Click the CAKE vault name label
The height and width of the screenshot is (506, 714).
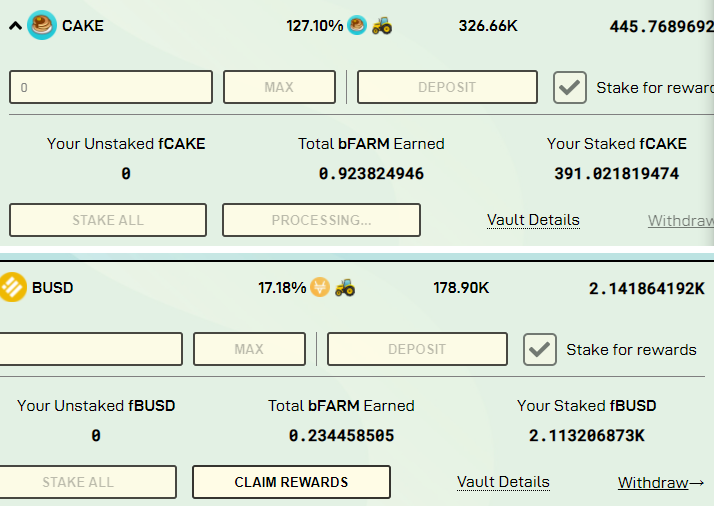click(x=83, y=26)
